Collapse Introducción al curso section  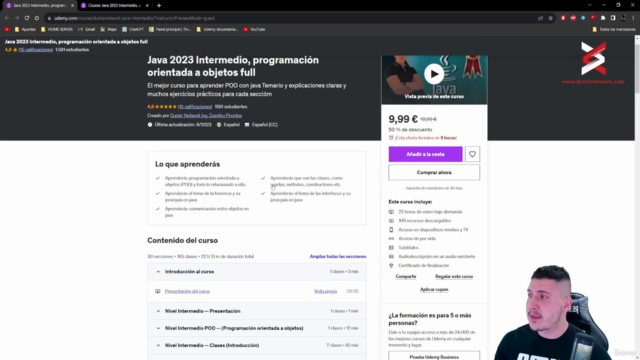pyautogui.click(x=257, y=271)
